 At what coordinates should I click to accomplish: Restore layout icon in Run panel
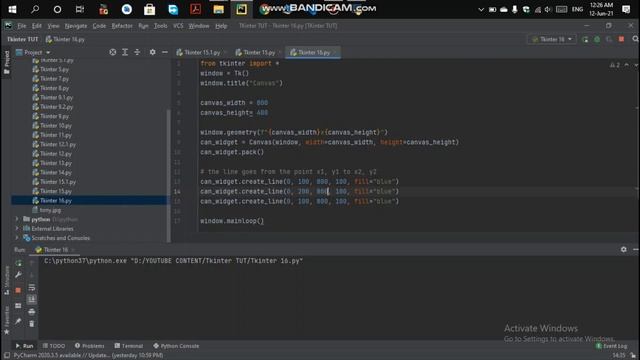(18, 306)
